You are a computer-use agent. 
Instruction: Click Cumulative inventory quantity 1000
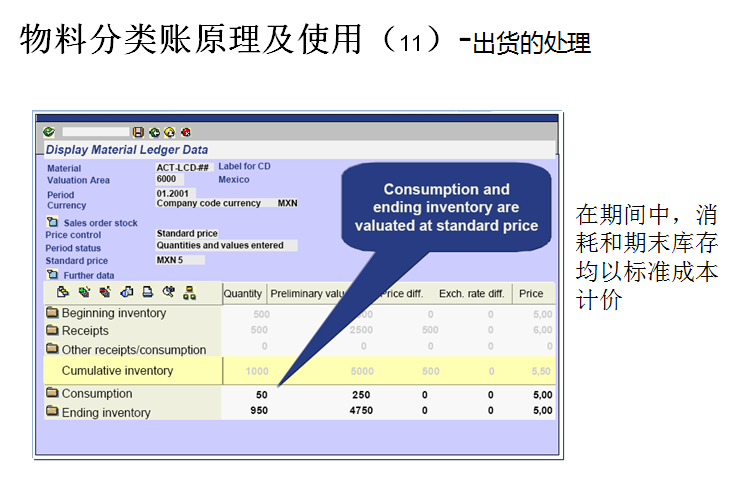click(257, 371)
